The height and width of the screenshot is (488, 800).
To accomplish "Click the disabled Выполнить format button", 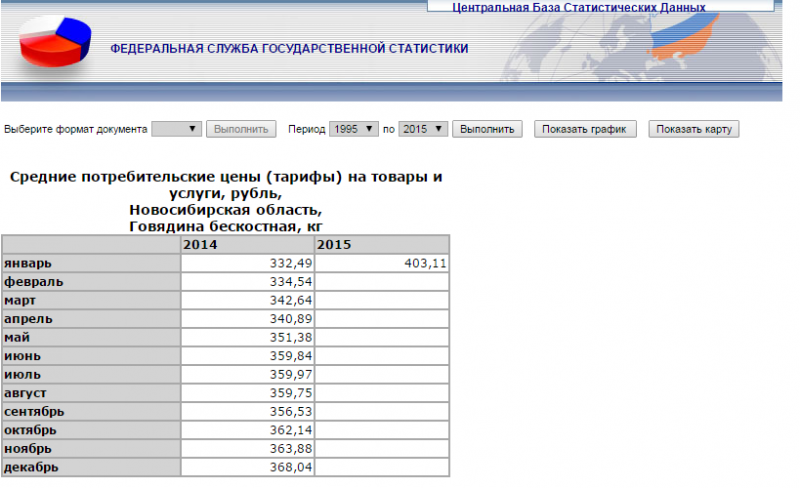I will click(x=241, y=129).
